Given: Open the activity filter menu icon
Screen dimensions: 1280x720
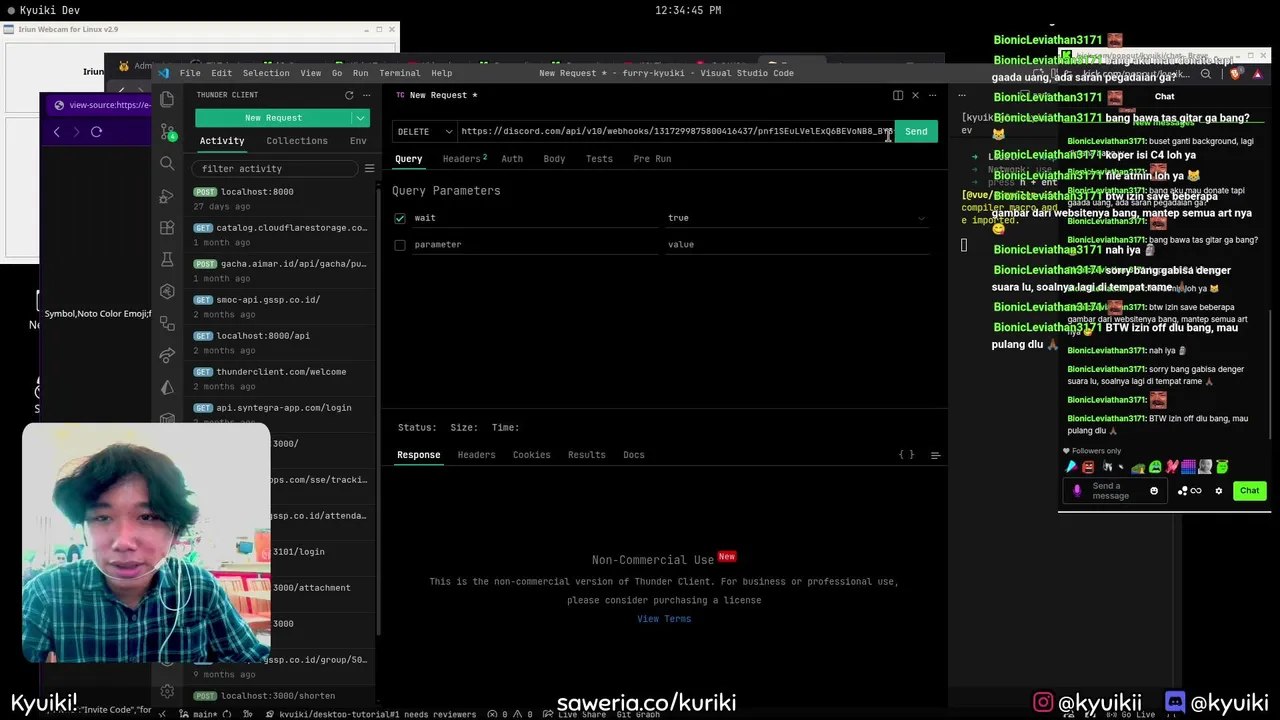Looking at the screenshot, I should [x=369, y=169].
